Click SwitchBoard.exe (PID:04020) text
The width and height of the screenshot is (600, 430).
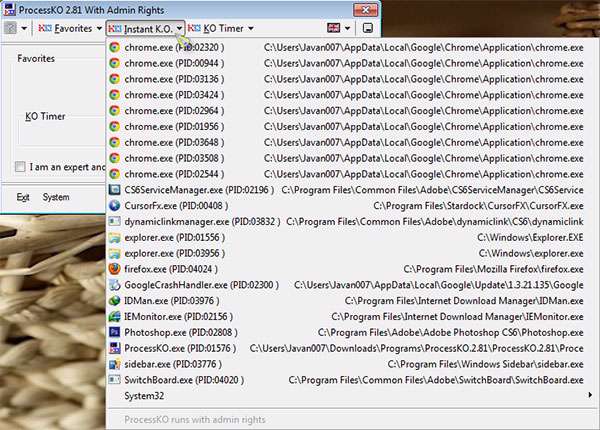tap(184, 380)
